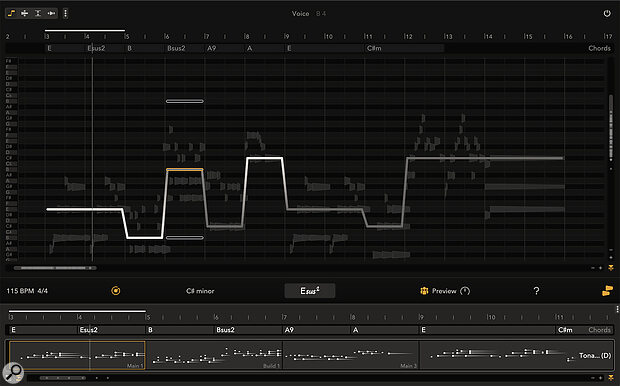Select the orange highlighted pitch segment
The image size is (620, 386).
185,170
